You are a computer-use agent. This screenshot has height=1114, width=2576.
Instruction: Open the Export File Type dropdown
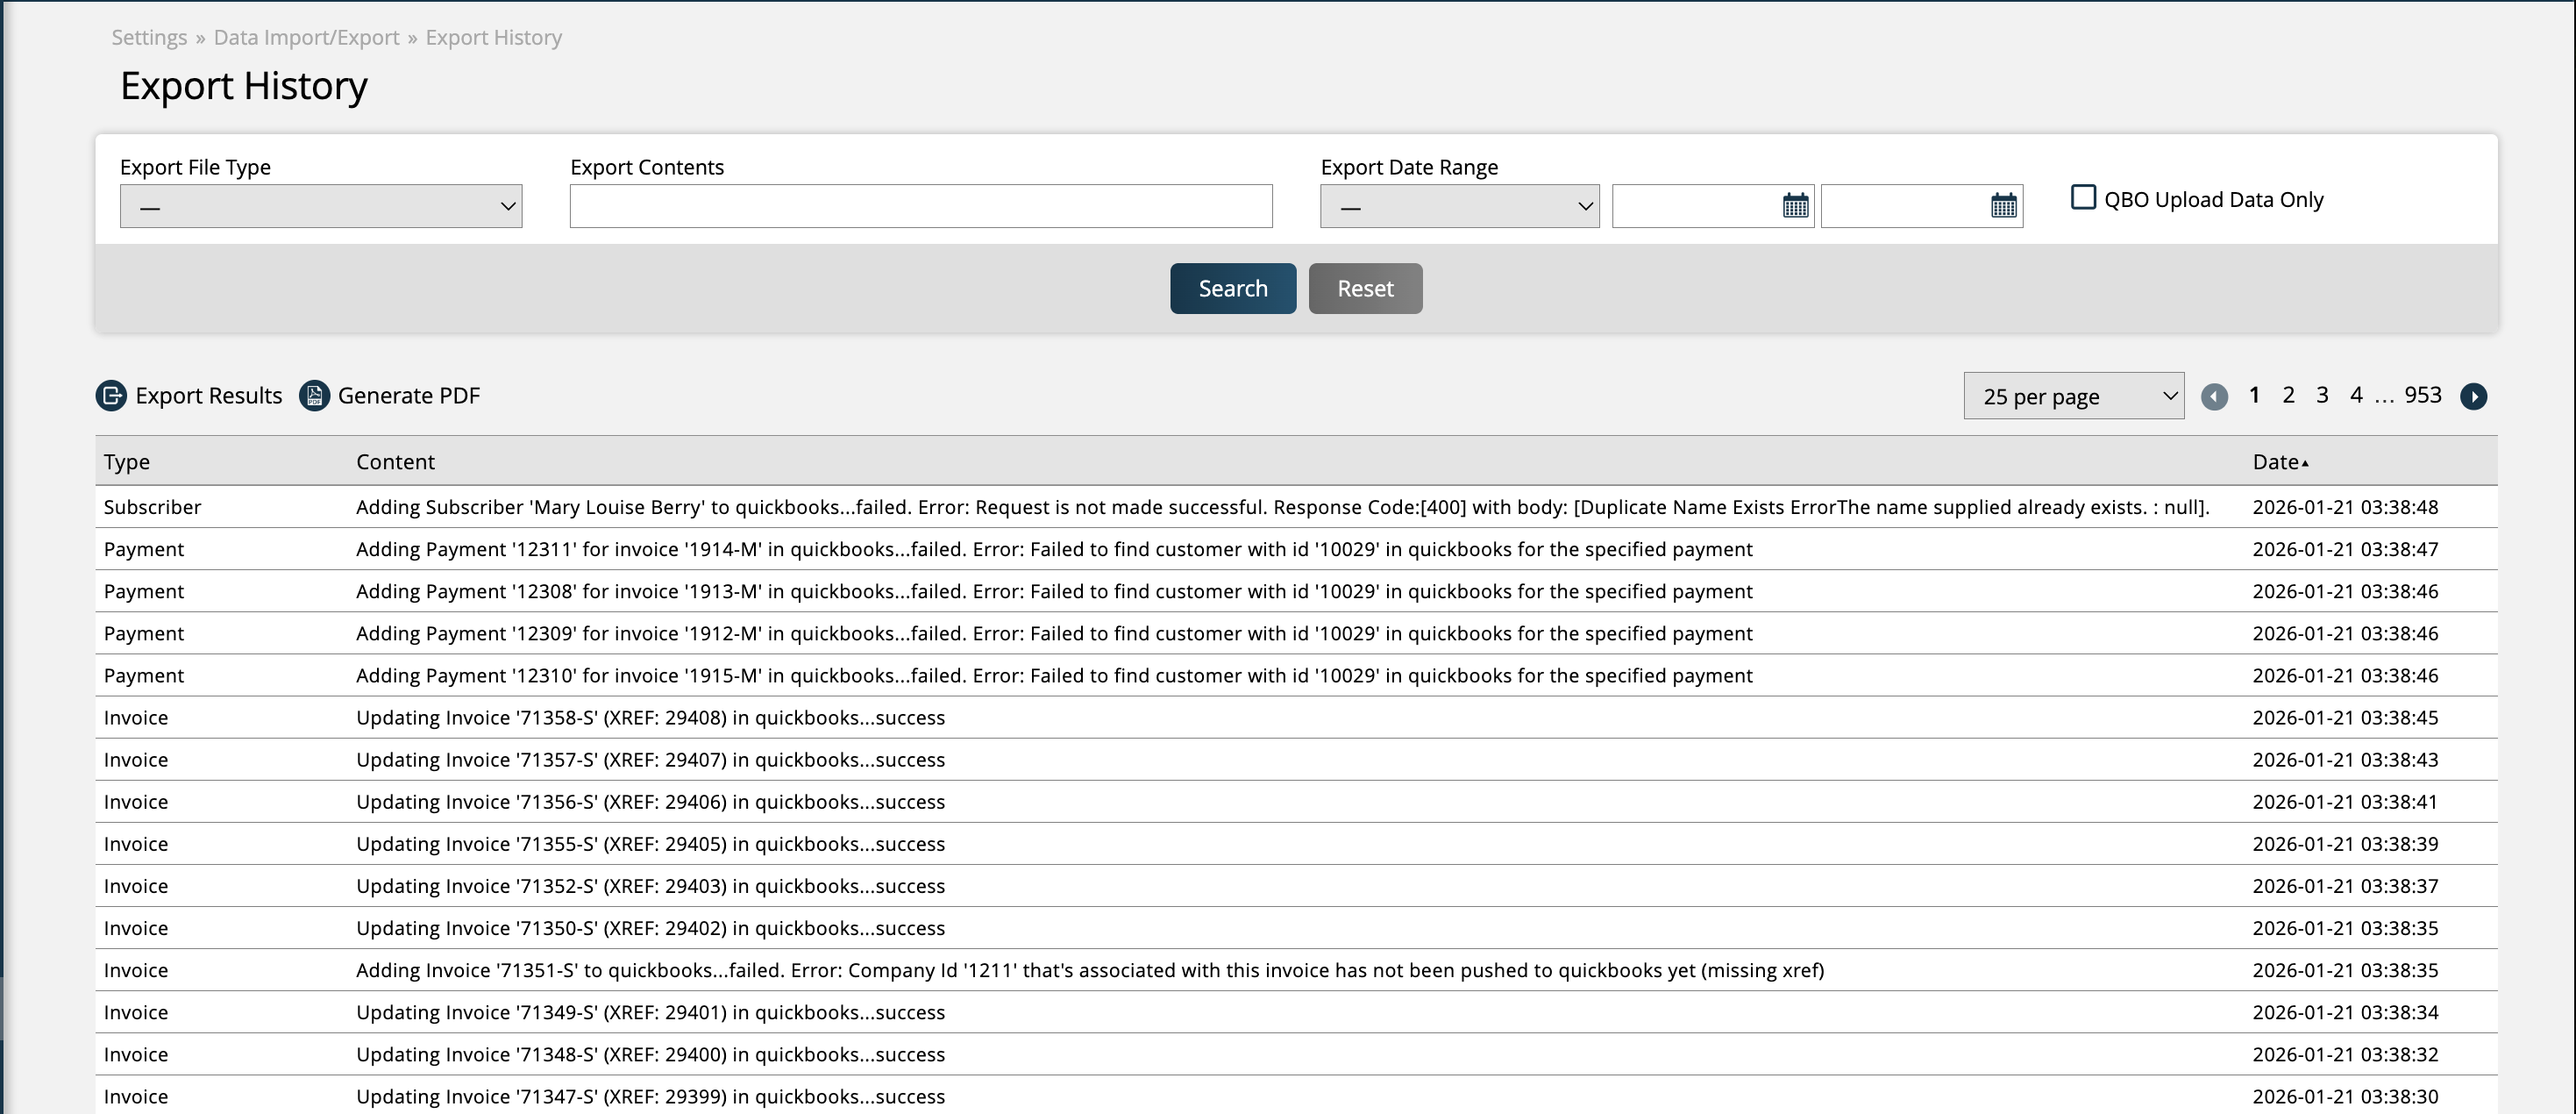pos(321,206)
